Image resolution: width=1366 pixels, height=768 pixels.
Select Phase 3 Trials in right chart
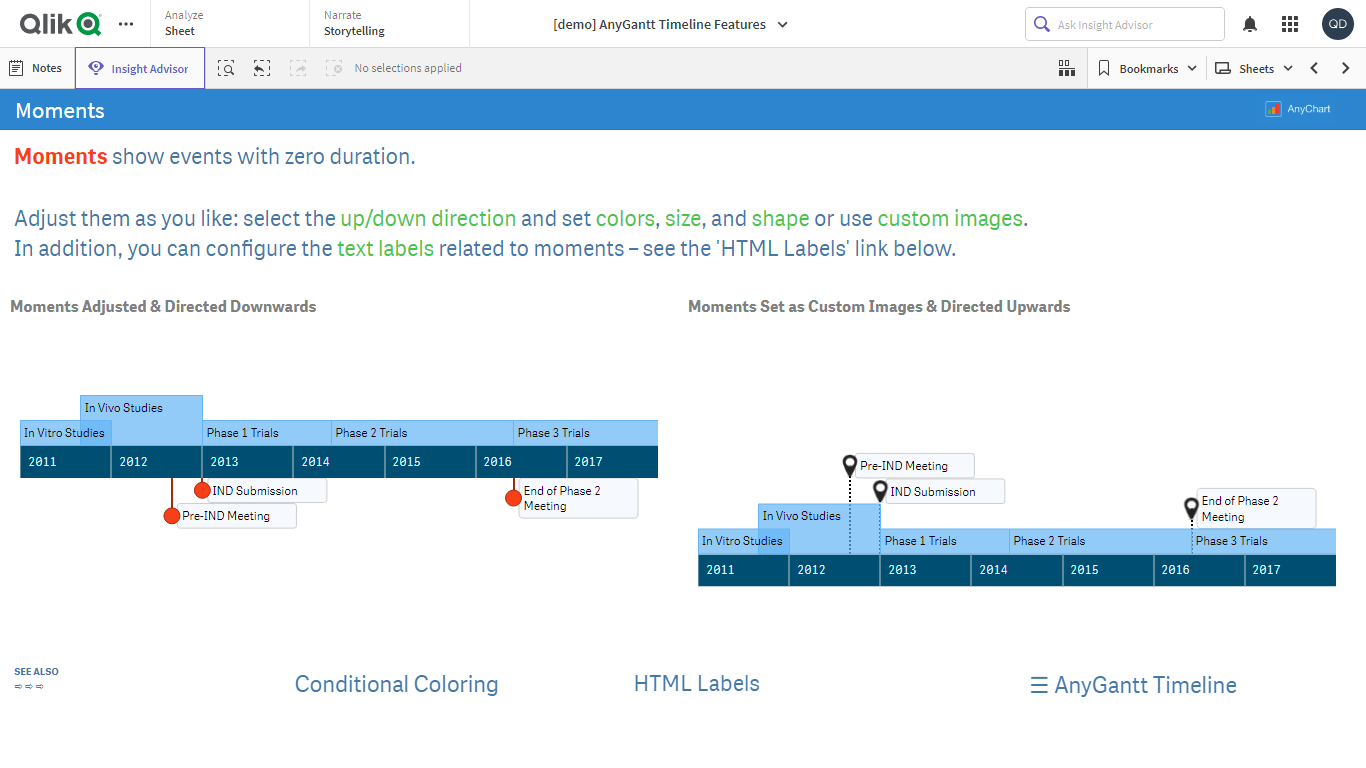(x=1264, y=541)
